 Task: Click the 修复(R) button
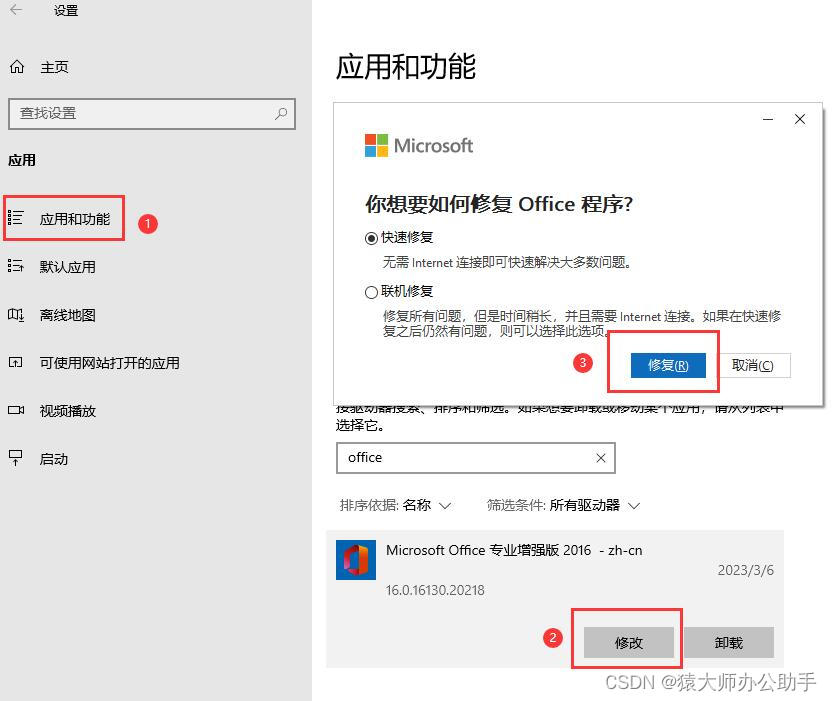tap(668, 365)
